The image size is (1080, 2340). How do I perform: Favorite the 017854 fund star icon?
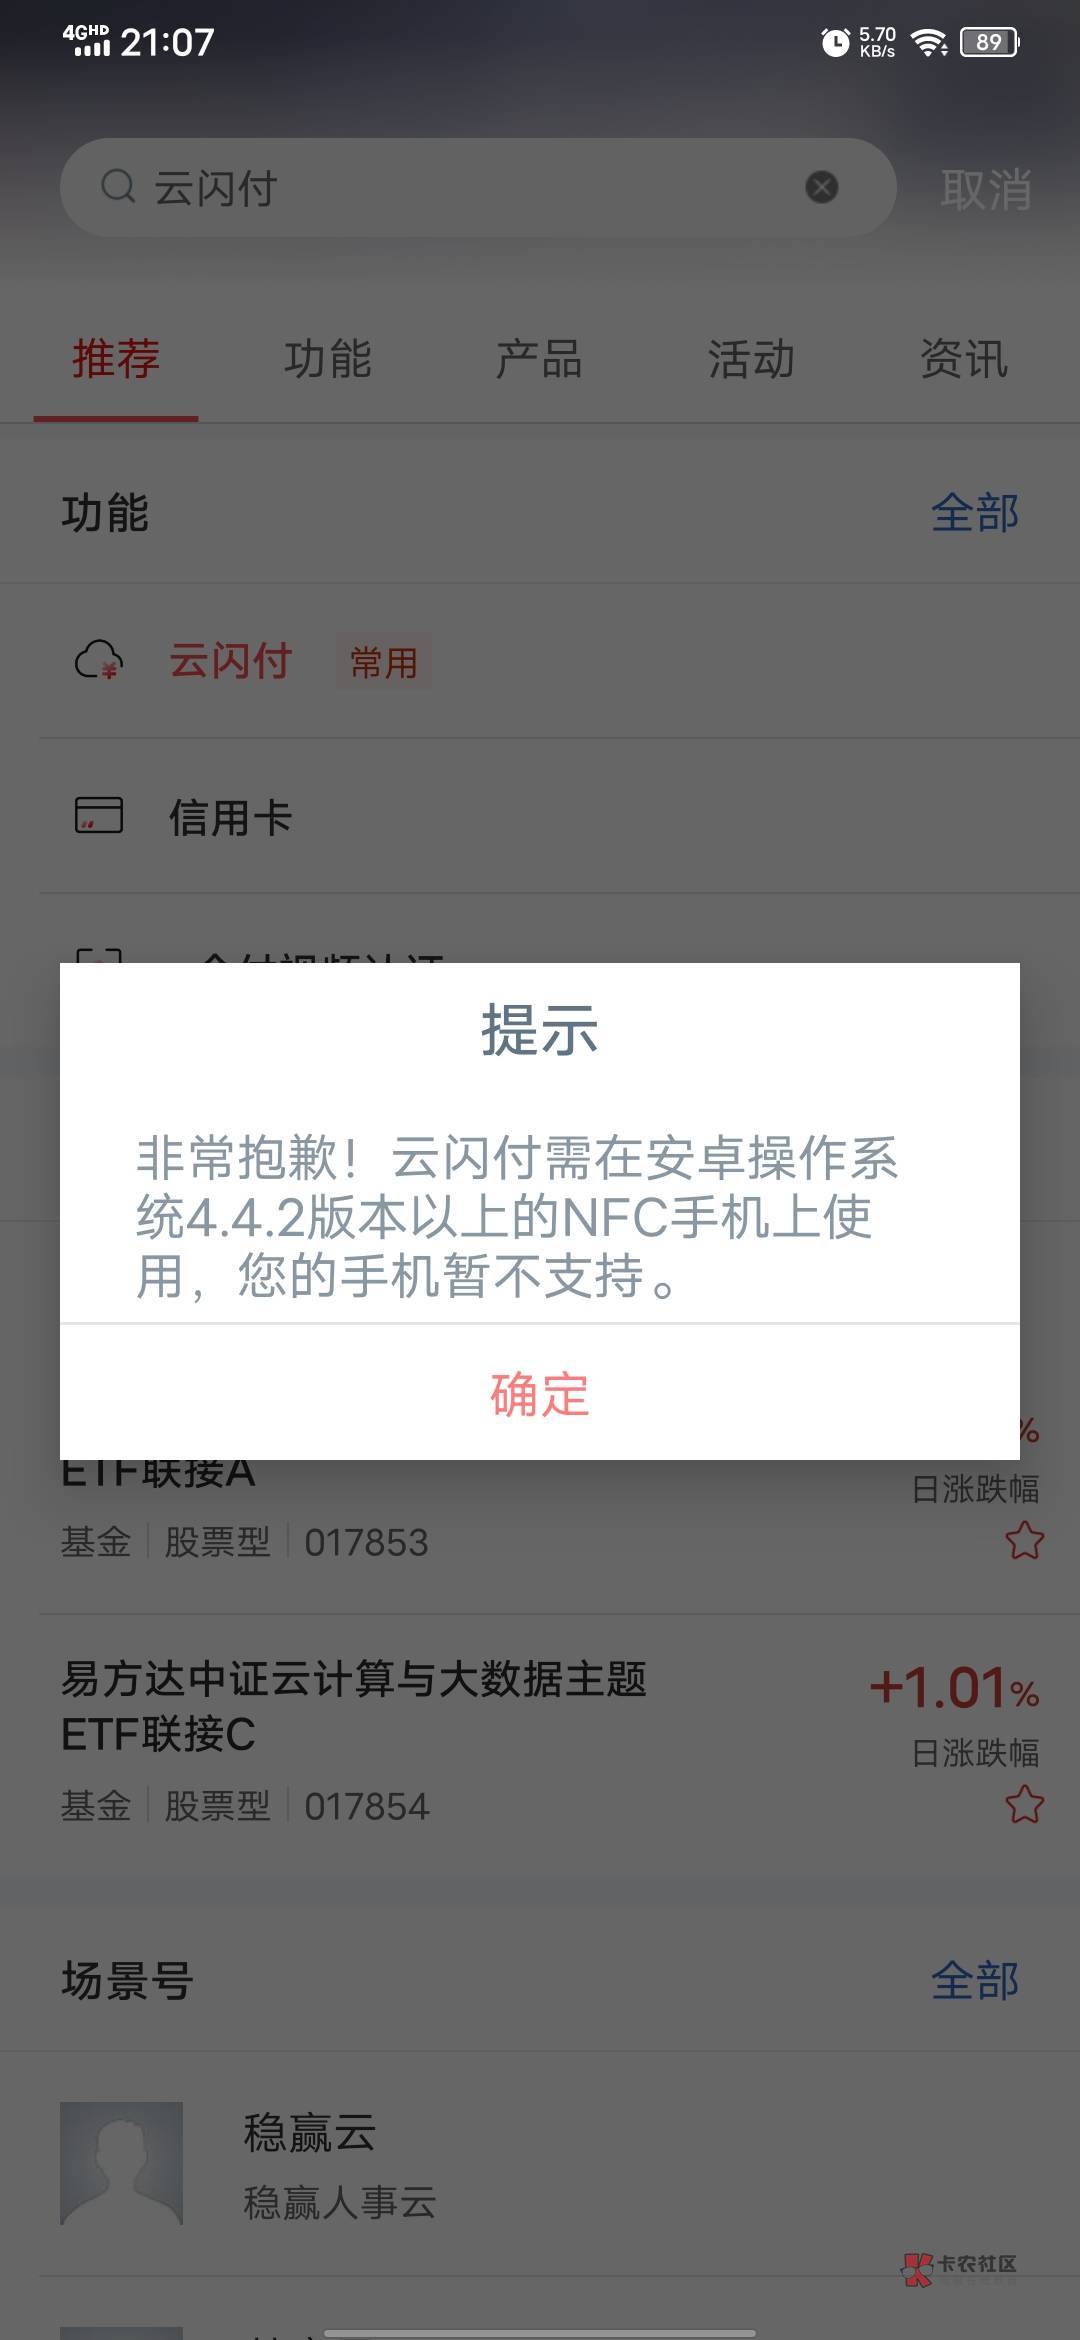coord(1024,1805)
